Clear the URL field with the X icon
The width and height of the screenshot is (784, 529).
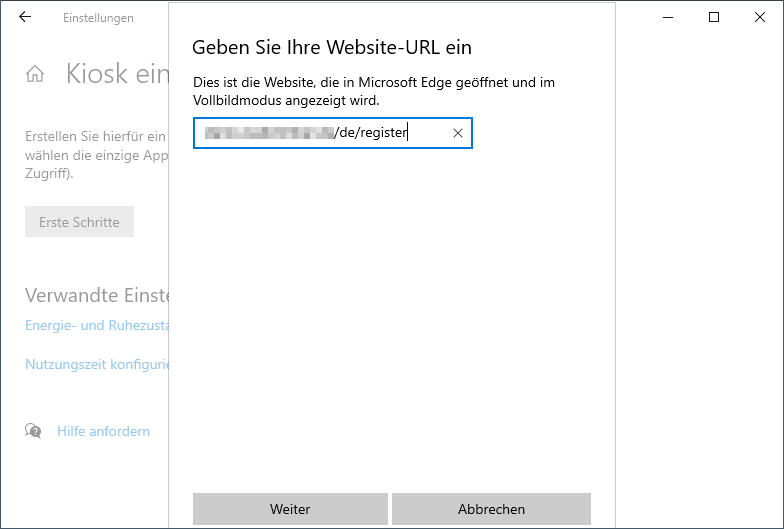click(x=458, y=133)
